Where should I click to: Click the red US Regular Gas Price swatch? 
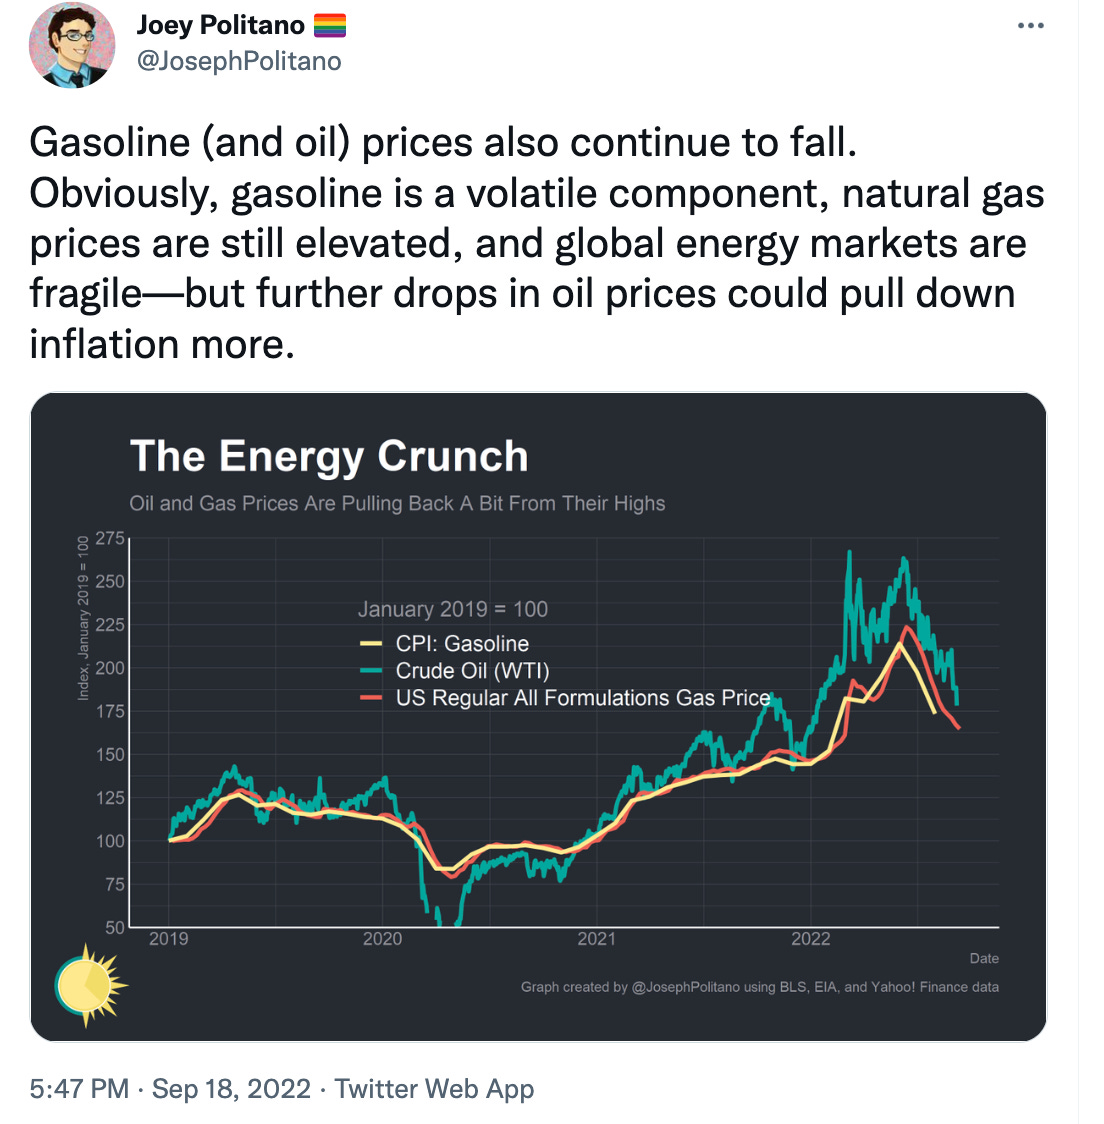click(x=371, y=698)
